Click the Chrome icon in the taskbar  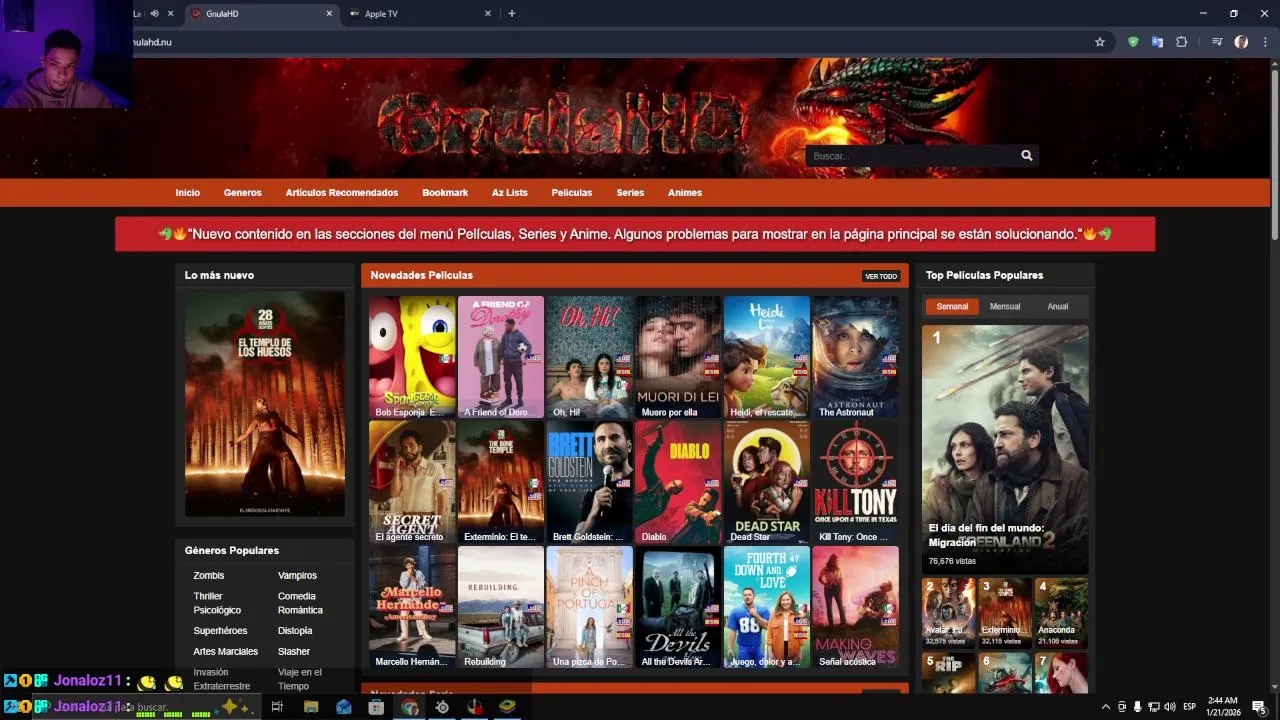point(409,707)
